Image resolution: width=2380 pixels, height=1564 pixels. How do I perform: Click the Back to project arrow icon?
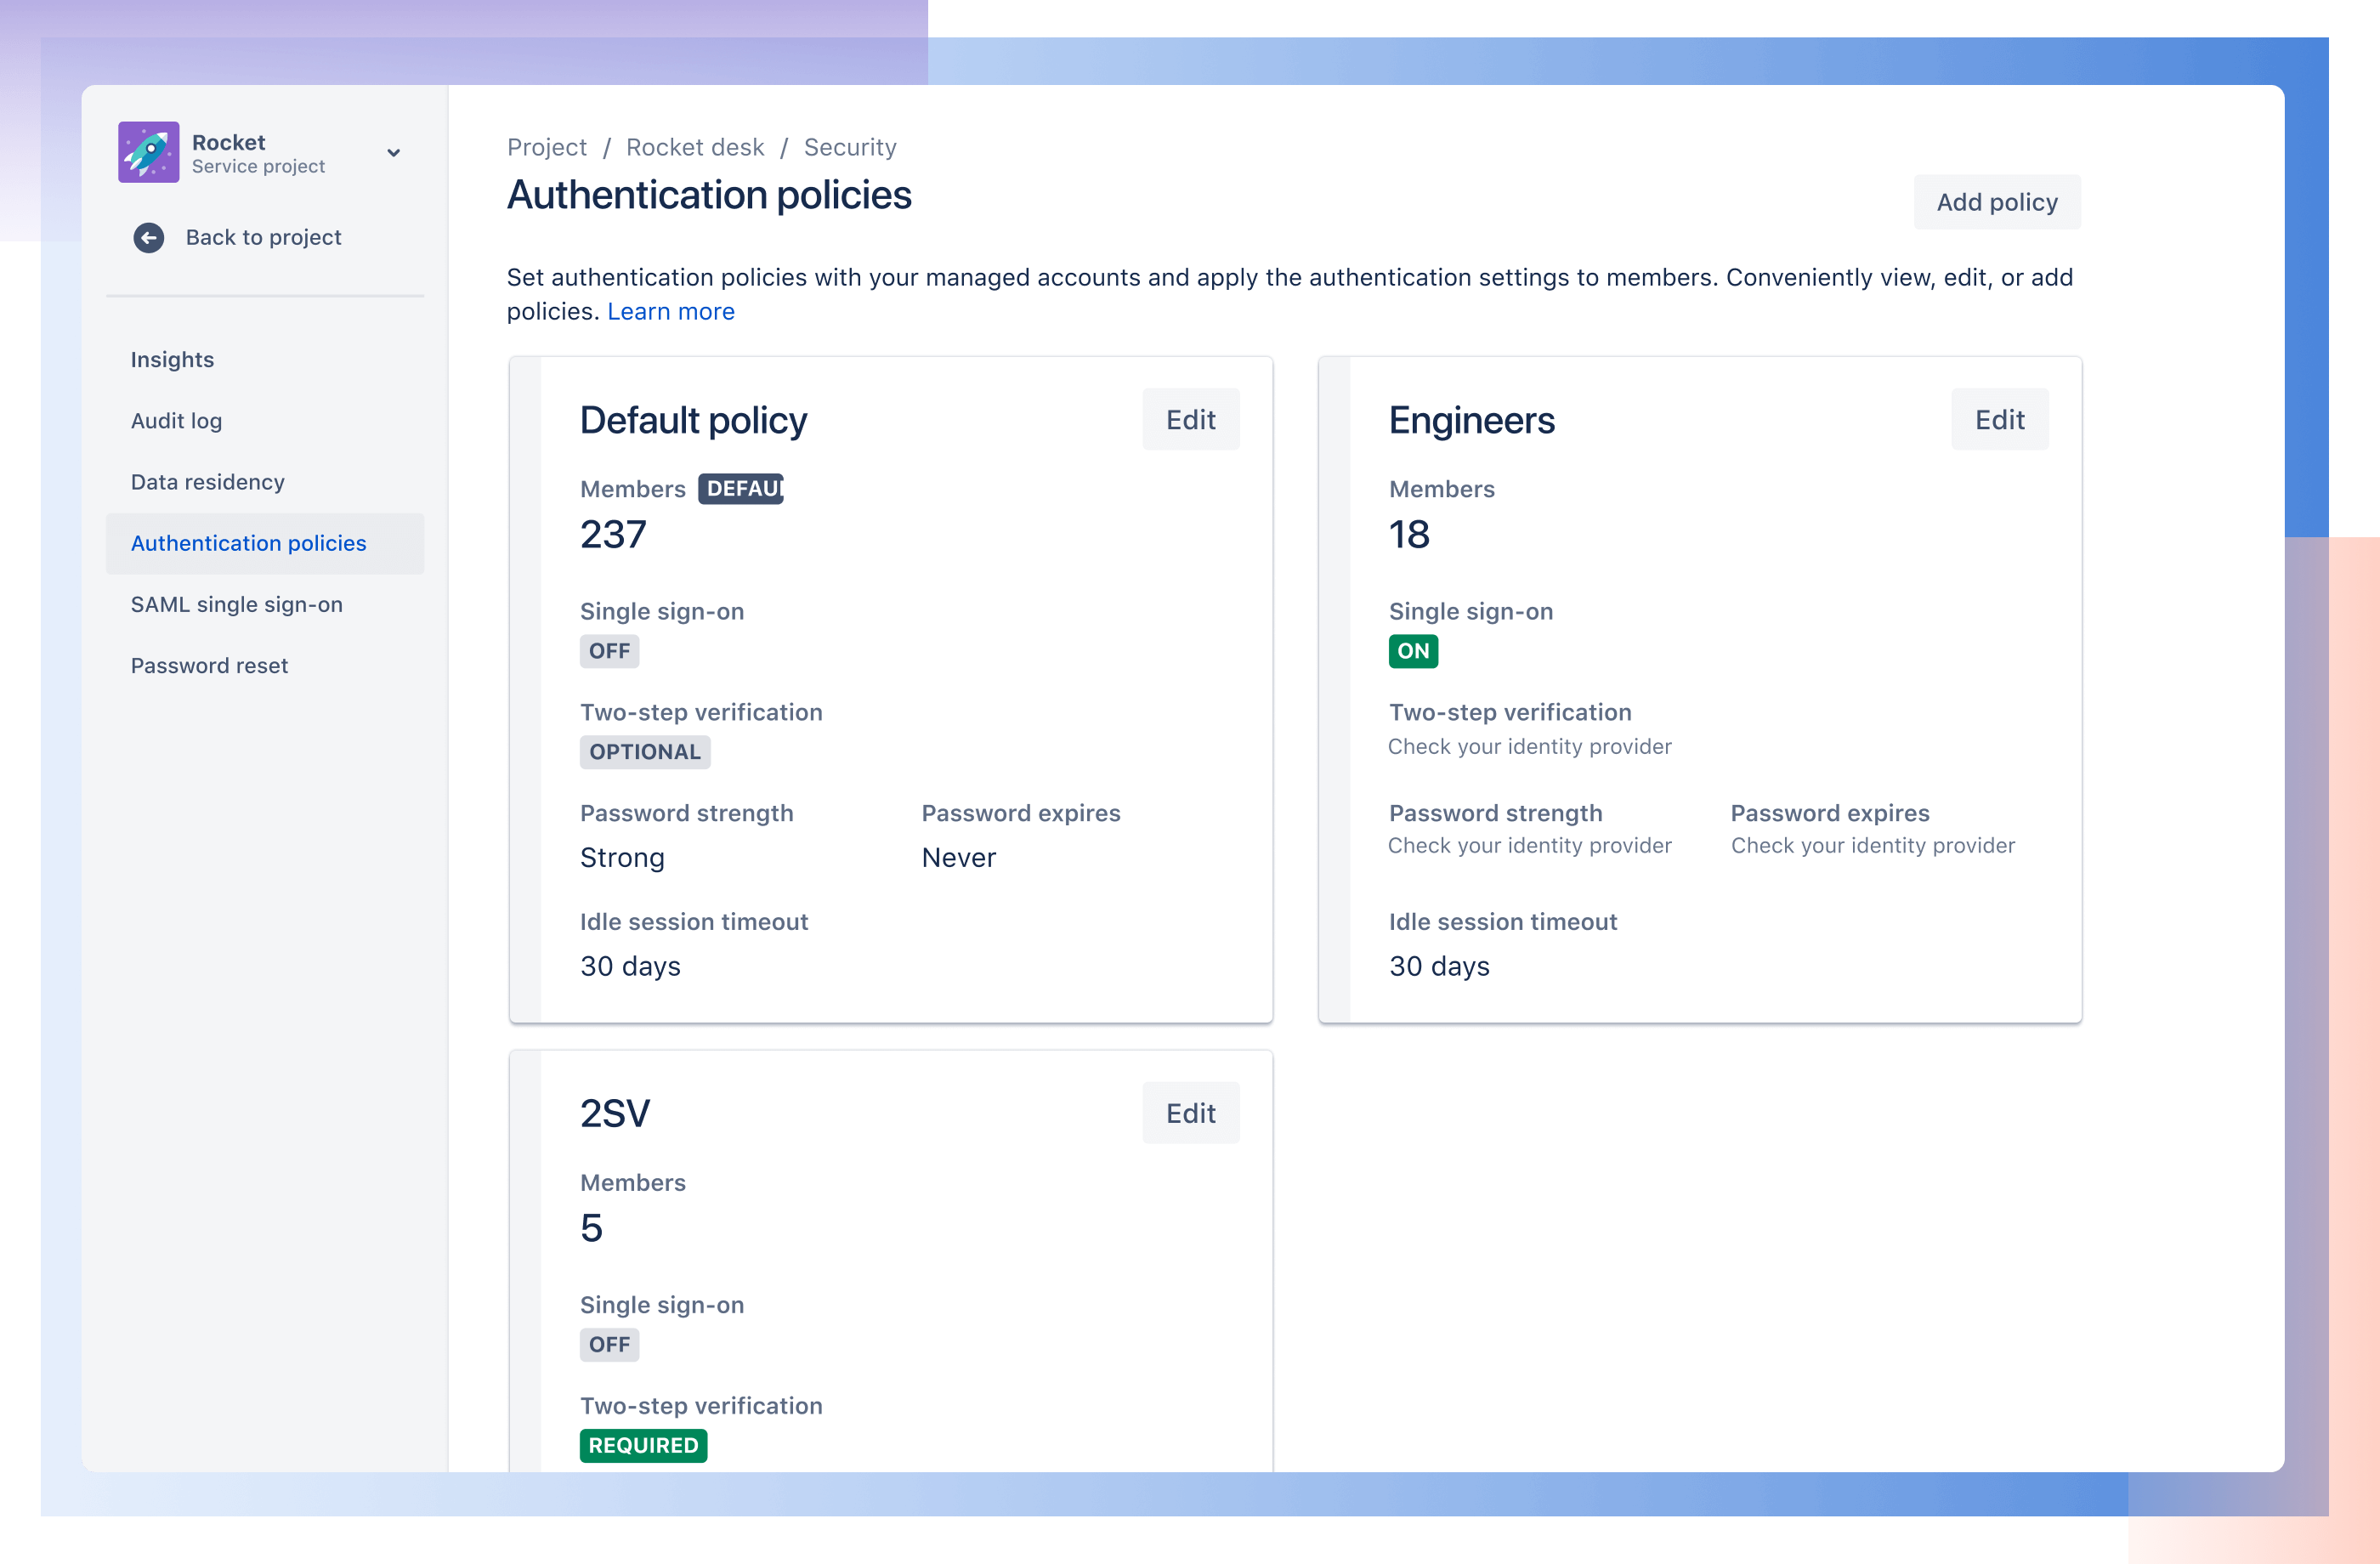pos(148,235)
